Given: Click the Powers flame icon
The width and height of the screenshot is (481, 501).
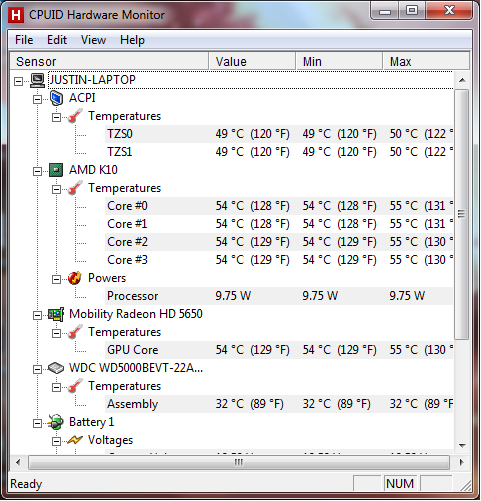Looking at the screenshot, I should (x=75, y=278).
